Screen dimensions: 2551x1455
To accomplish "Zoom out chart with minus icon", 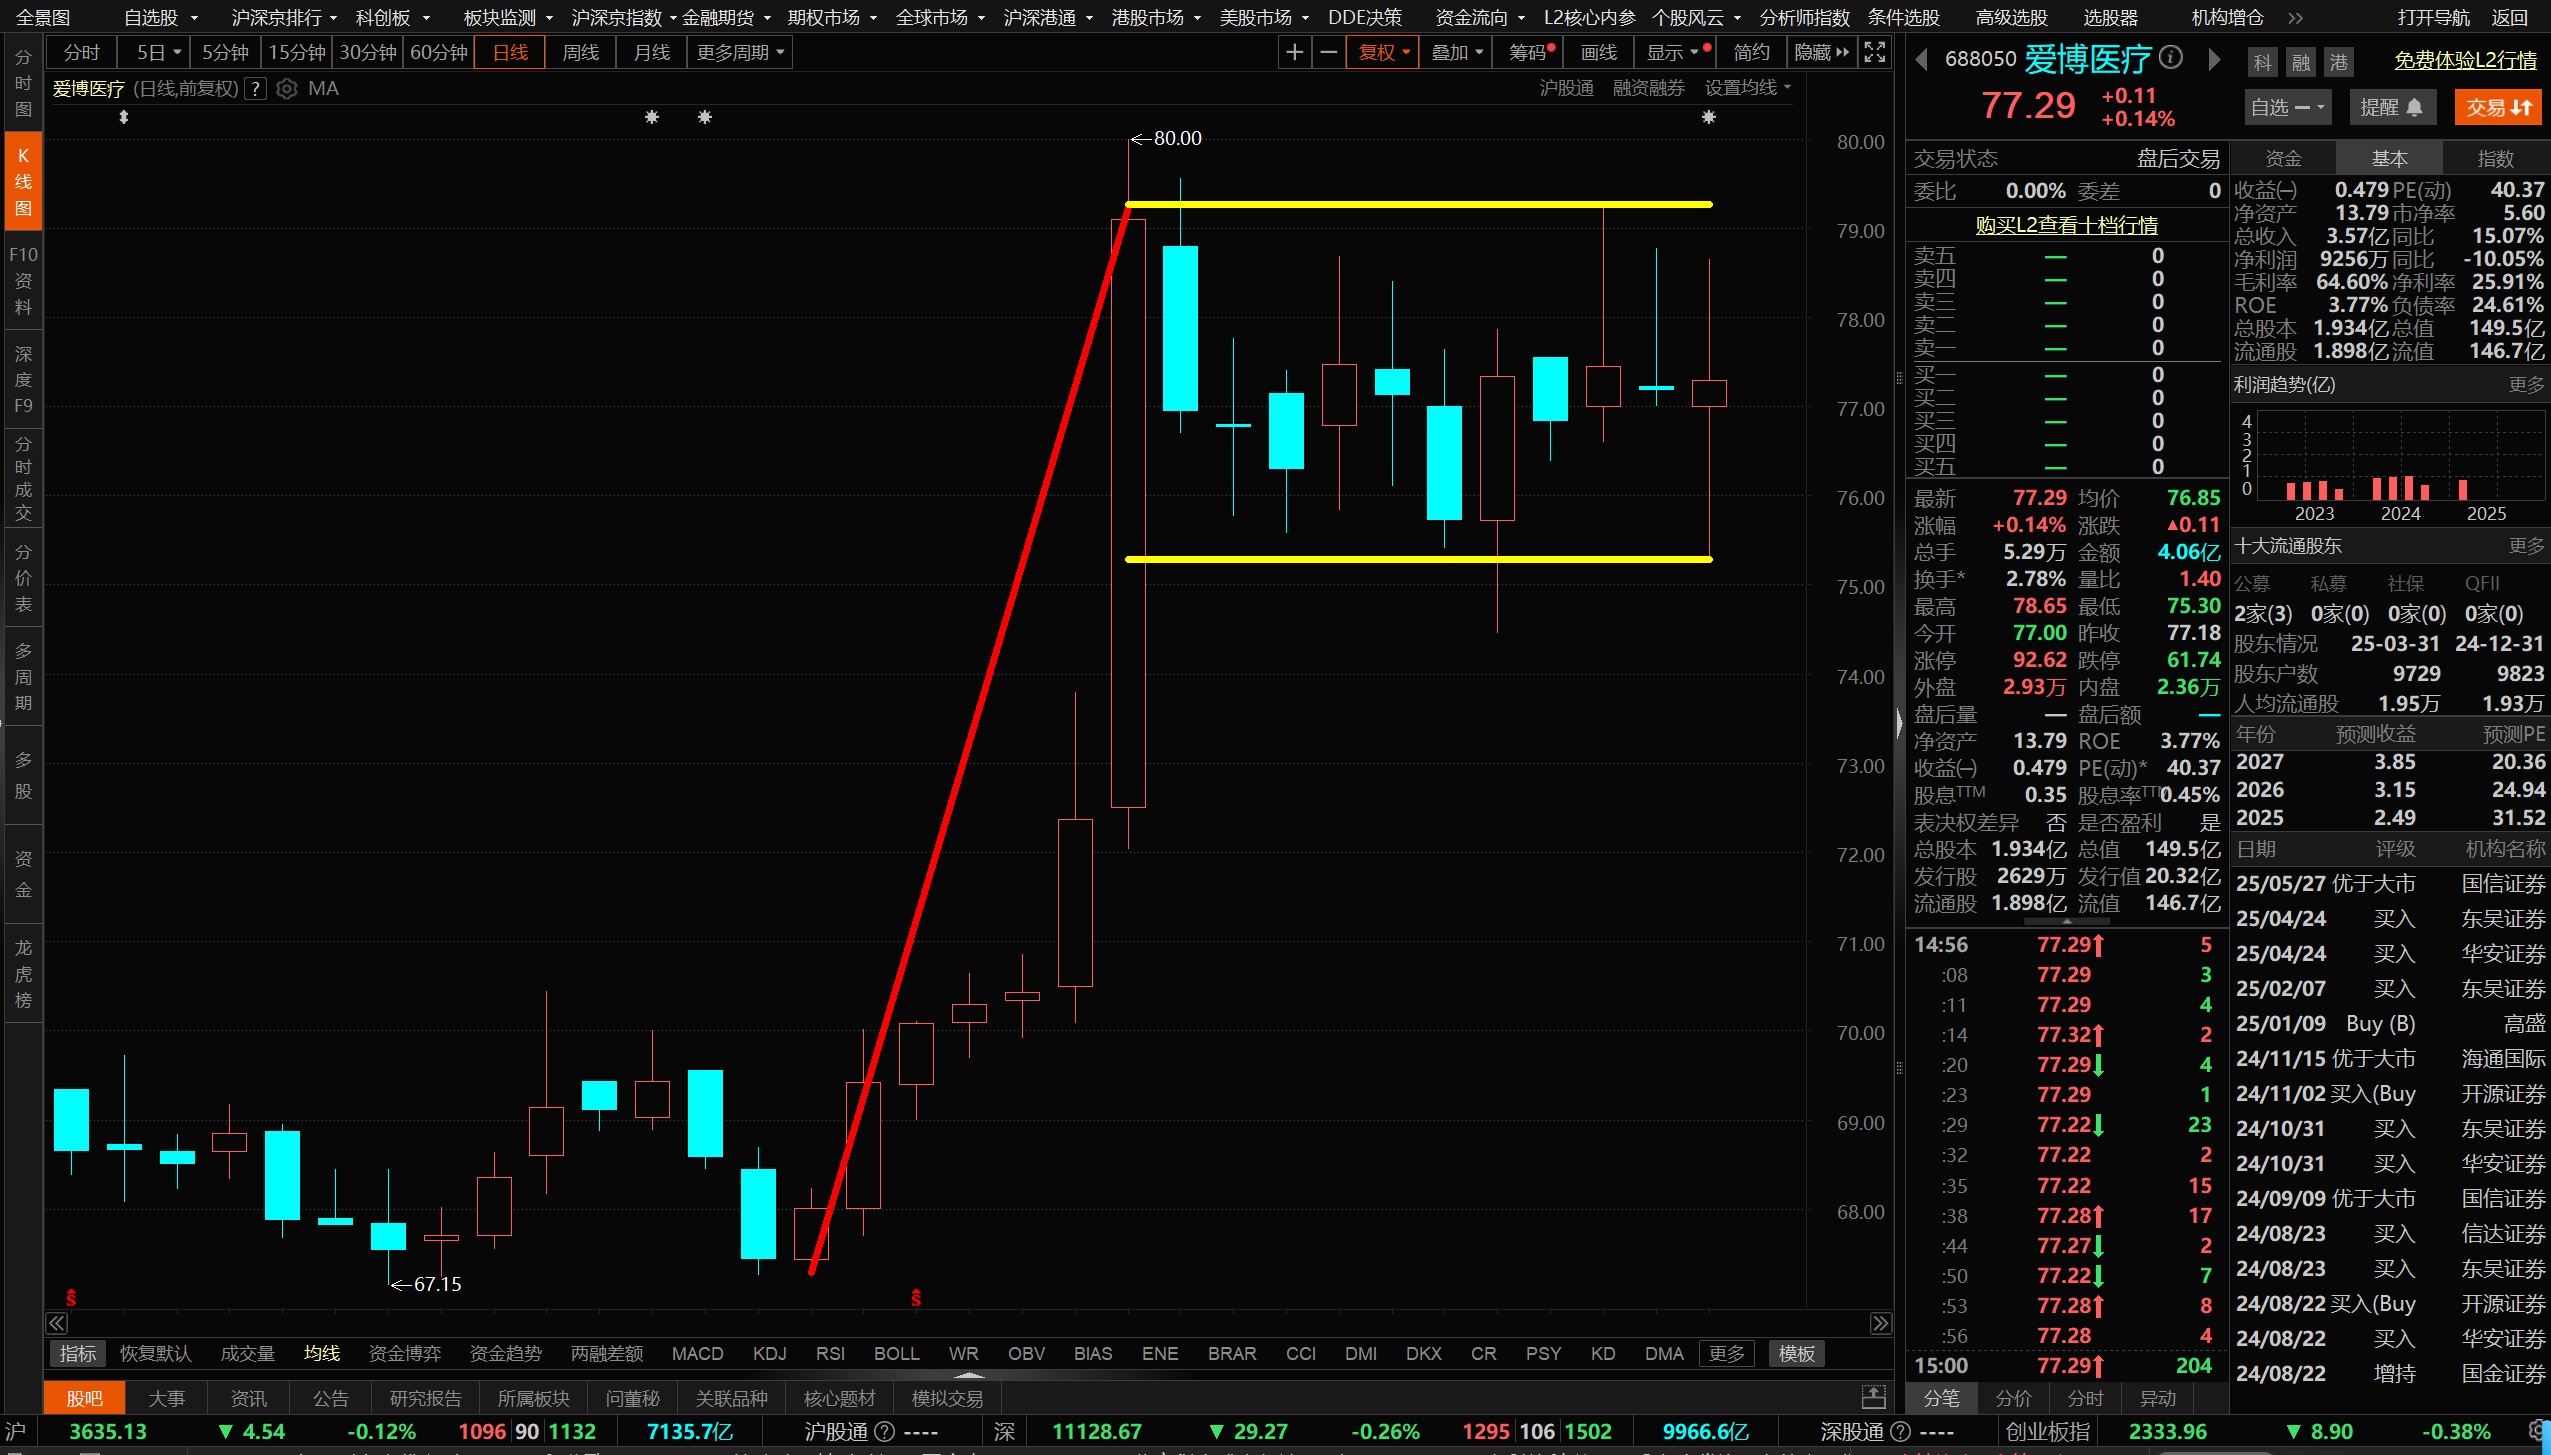I will 1328,52.
